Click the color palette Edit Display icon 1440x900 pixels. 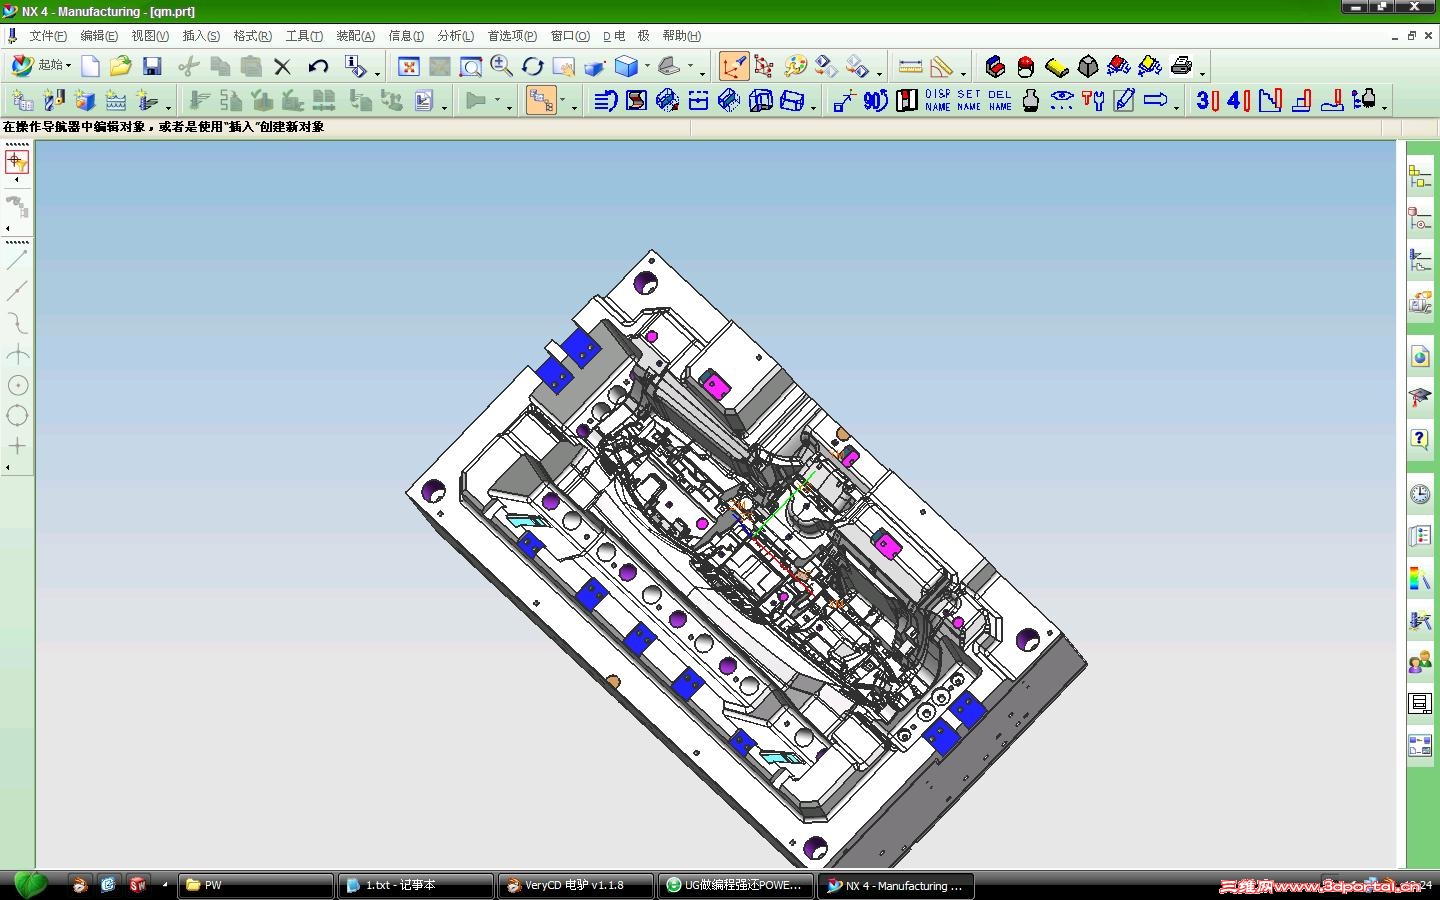coord(796,67)
